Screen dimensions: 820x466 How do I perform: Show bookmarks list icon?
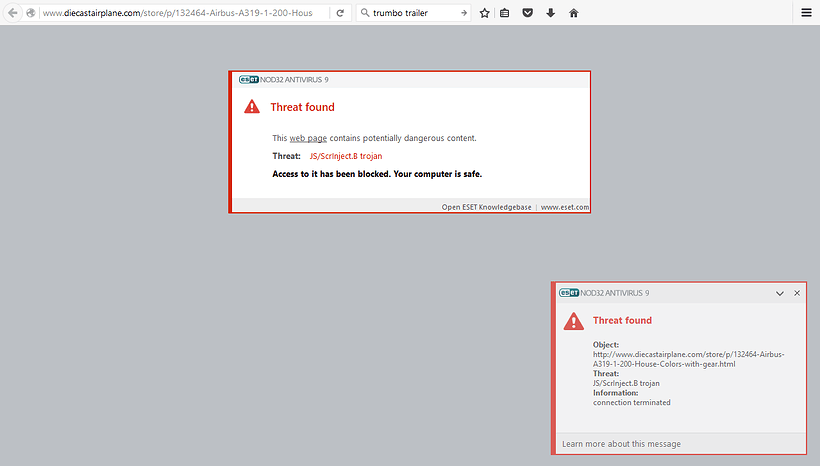tap(505, 13)
